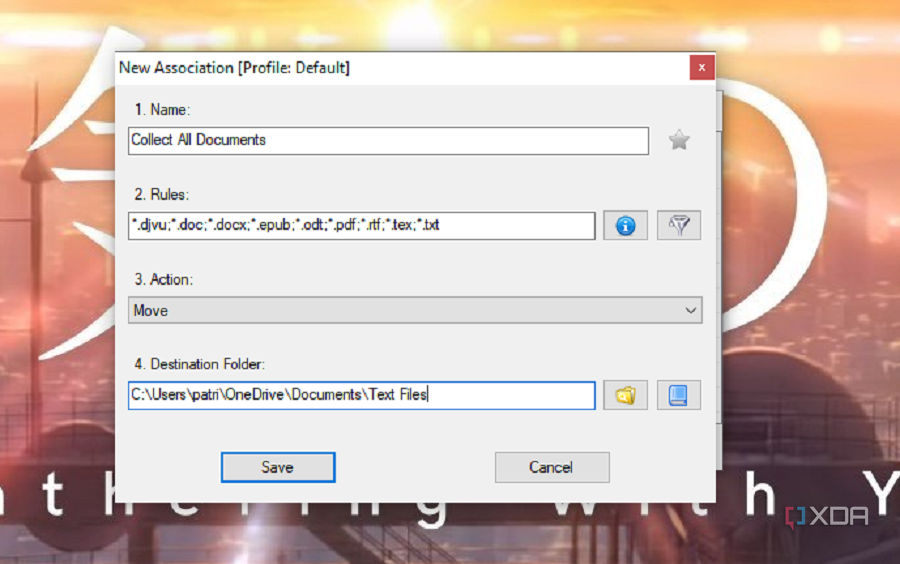Click the dialog title New Association [Profile: Default]
This screenshot has width=900, height=564.
point(234,68)
